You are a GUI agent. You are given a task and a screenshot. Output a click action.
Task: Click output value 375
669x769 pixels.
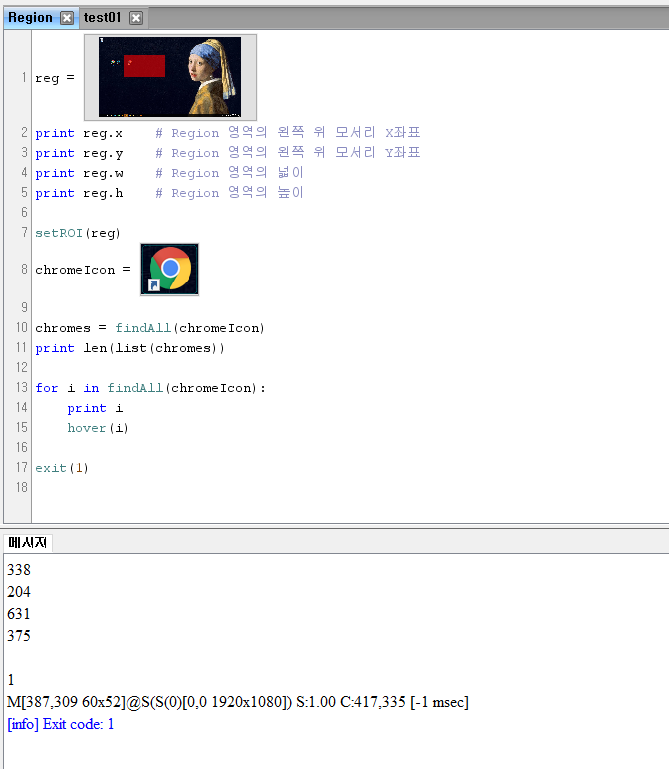point(19,636)
